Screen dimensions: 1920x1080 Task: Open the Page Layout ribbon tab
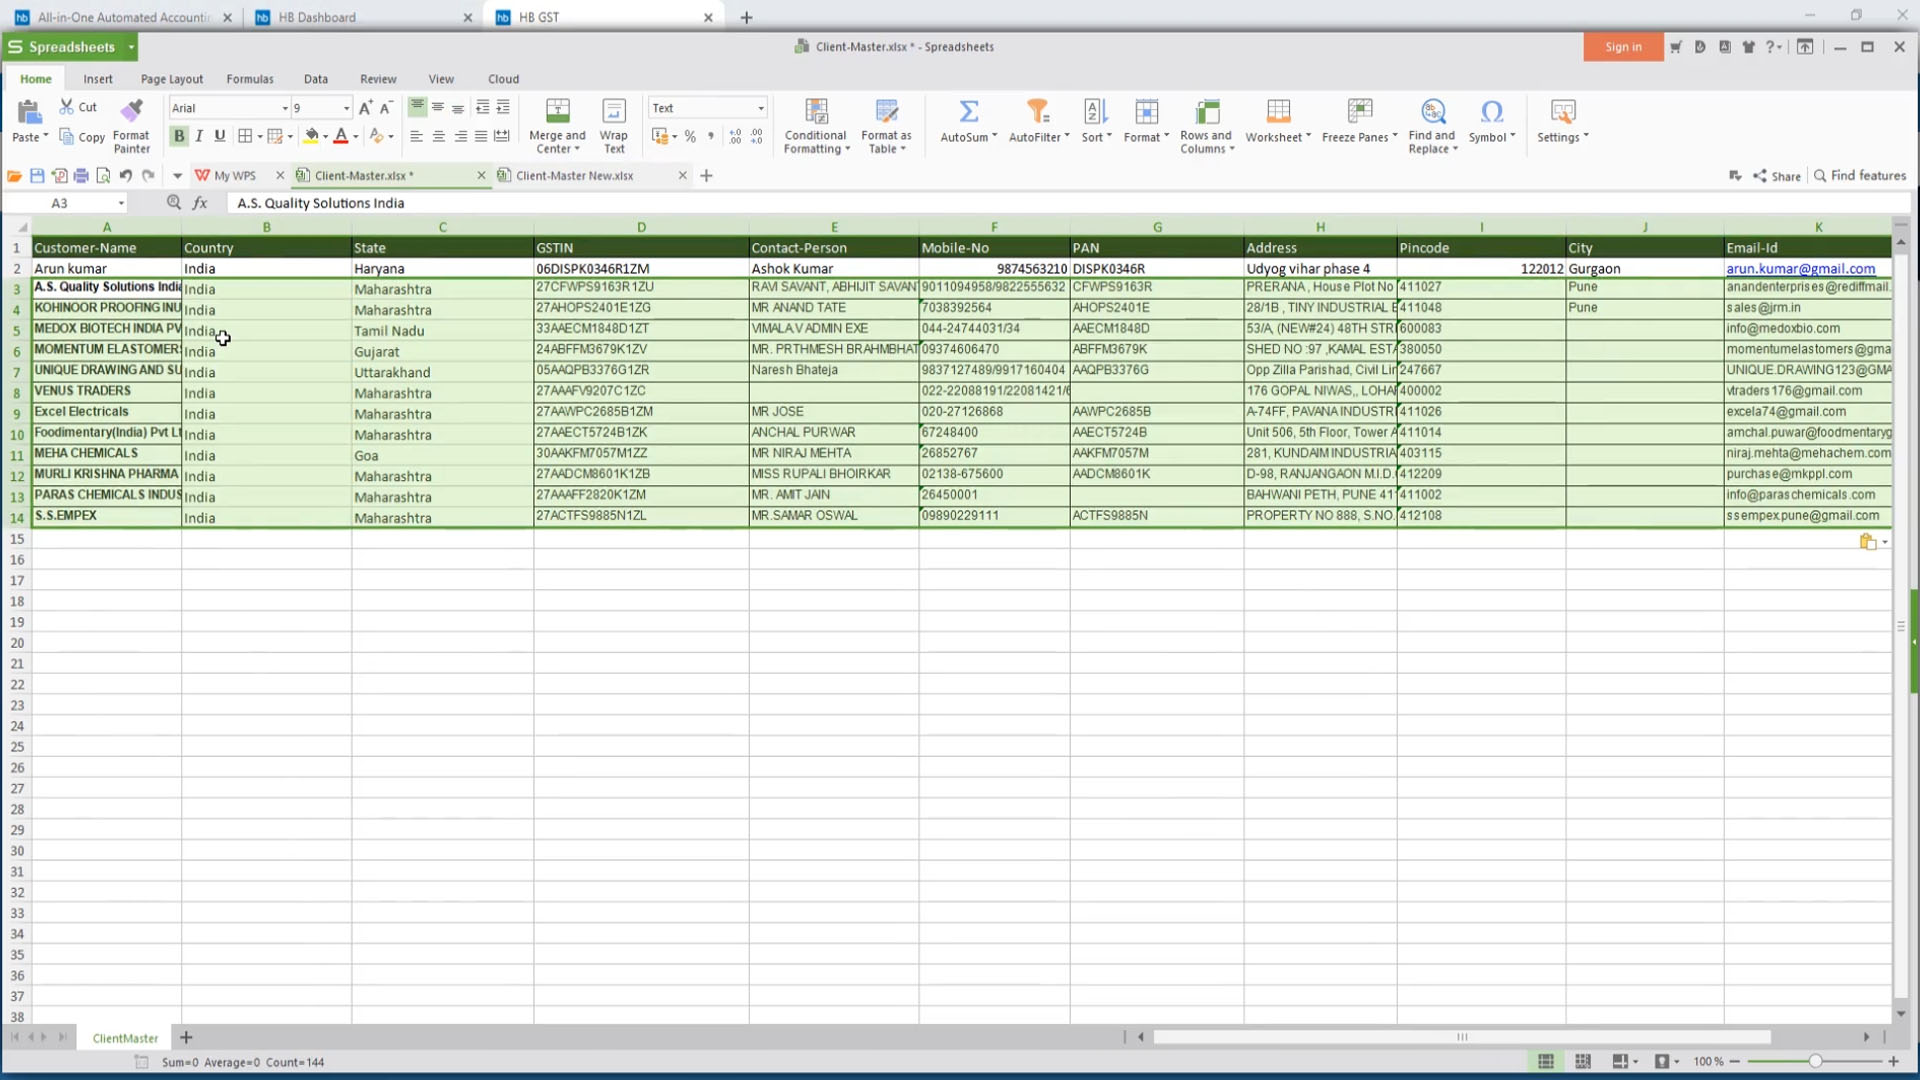click(x=171, y=79)
